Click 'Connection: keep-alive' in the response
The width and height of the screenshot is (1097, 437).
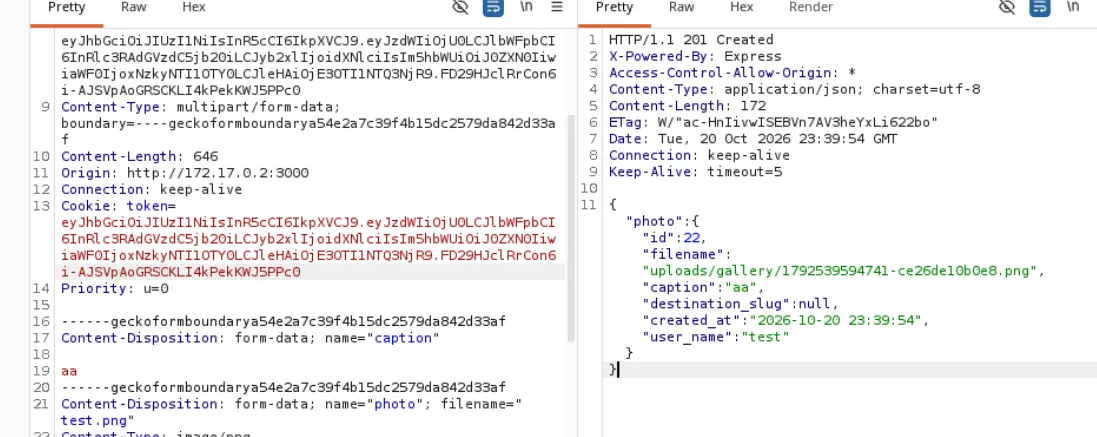(700, 156)
